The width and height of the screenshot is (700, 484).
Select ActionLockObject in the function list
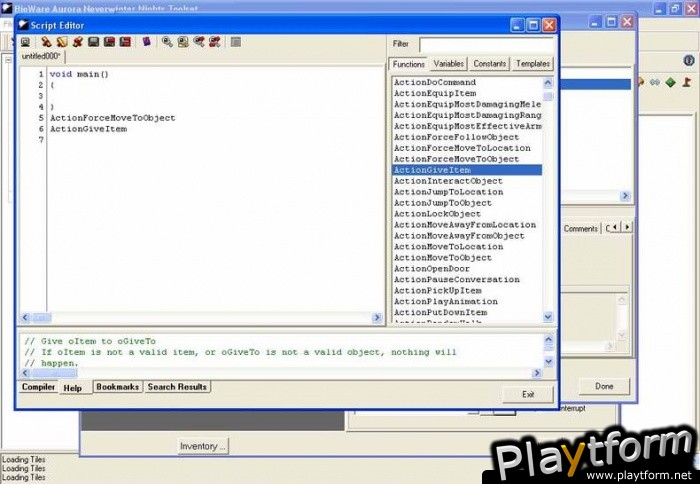(x=467, y=213)
